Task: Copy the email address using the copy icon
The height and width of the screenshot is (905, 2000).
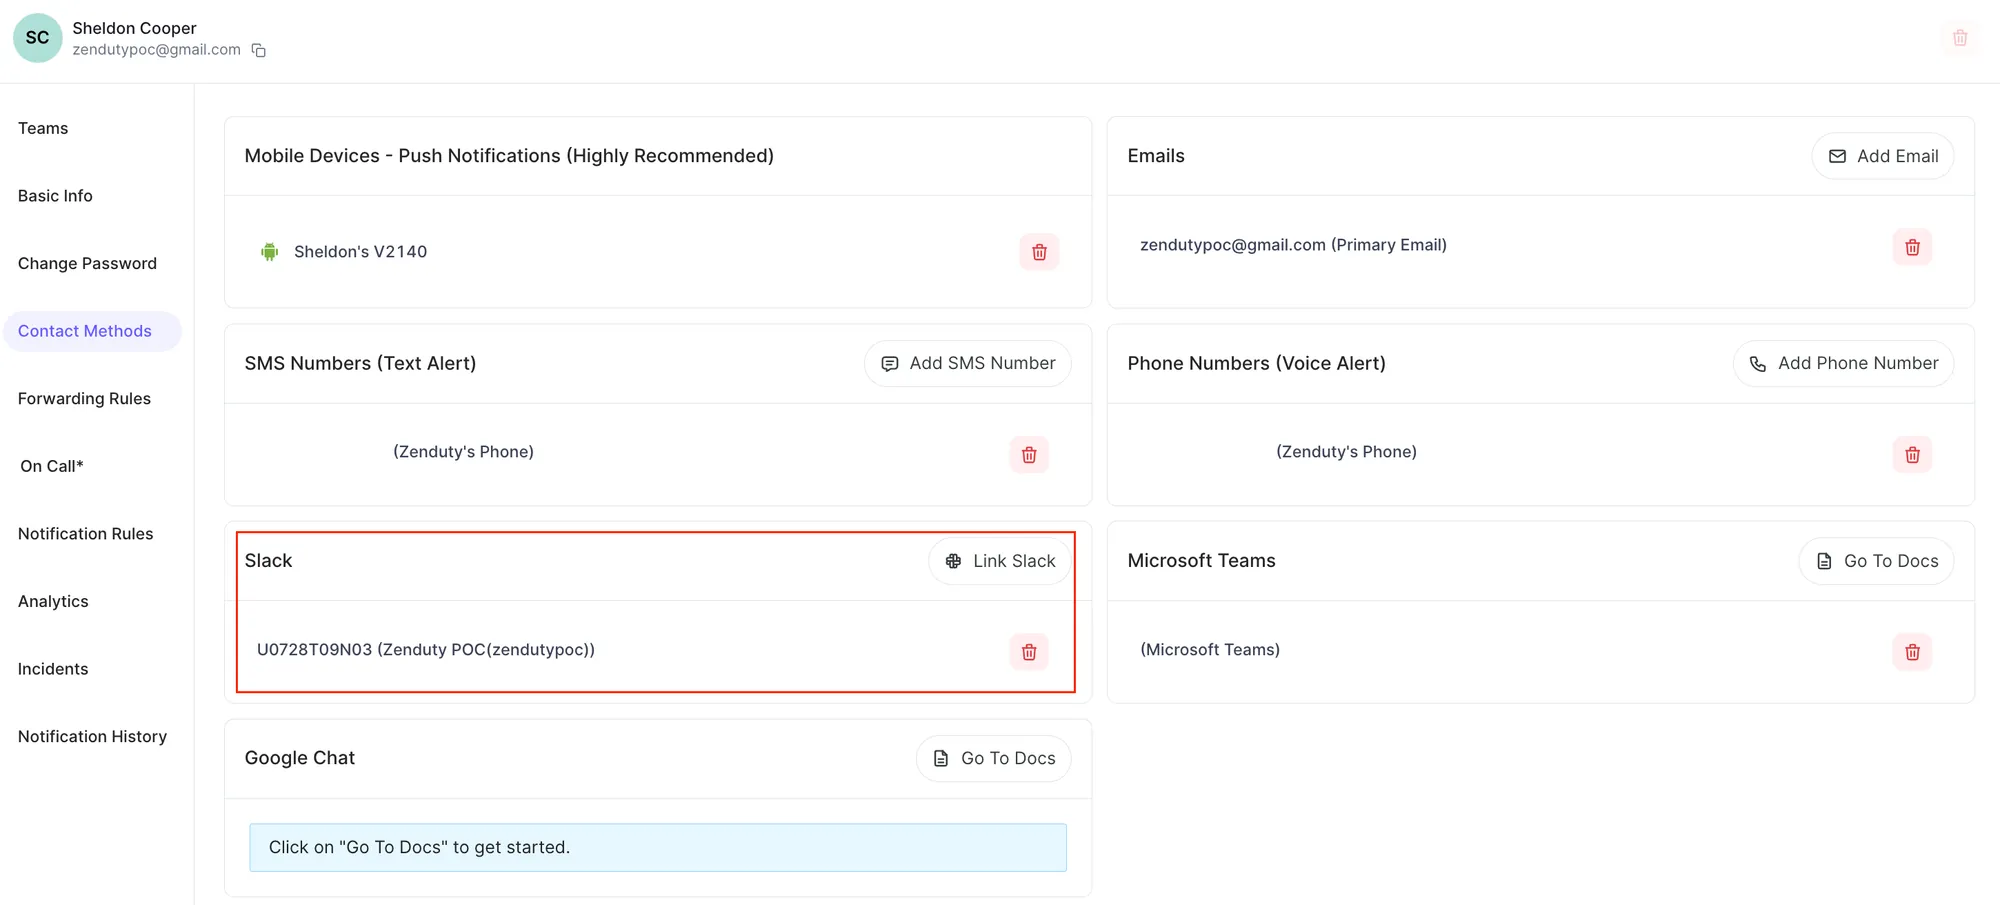Action: tap(259, 50)
